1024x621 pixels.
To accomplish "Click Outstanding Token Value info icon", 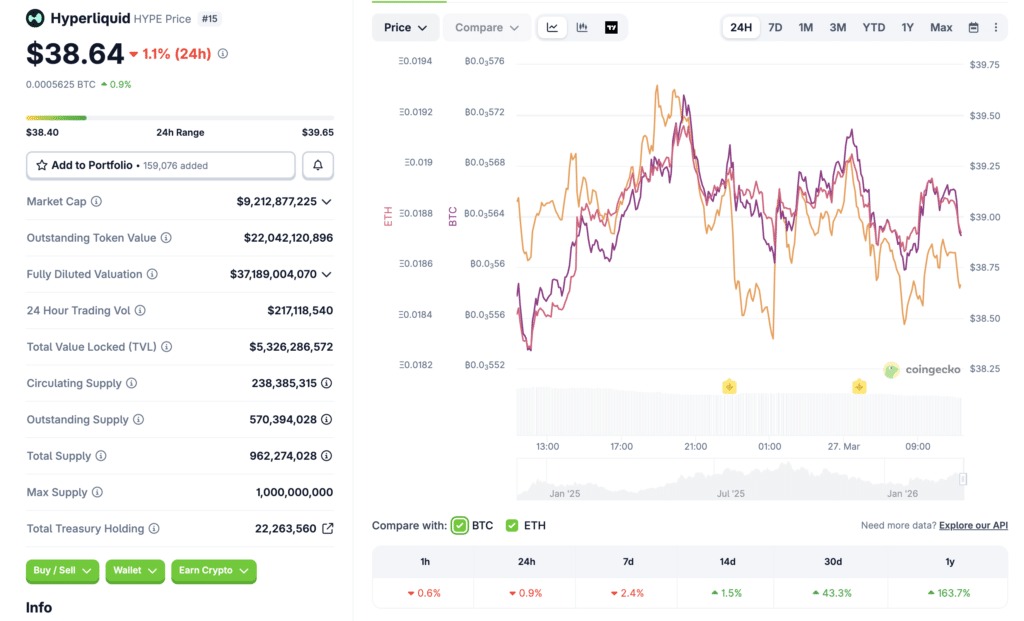I will (166, 238).
